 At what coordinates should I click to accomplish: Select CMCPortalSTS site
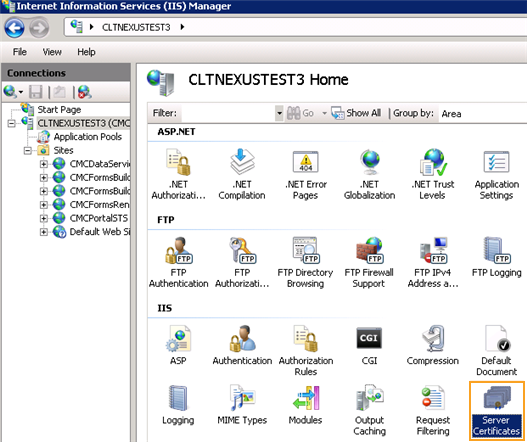pos(99,218)
